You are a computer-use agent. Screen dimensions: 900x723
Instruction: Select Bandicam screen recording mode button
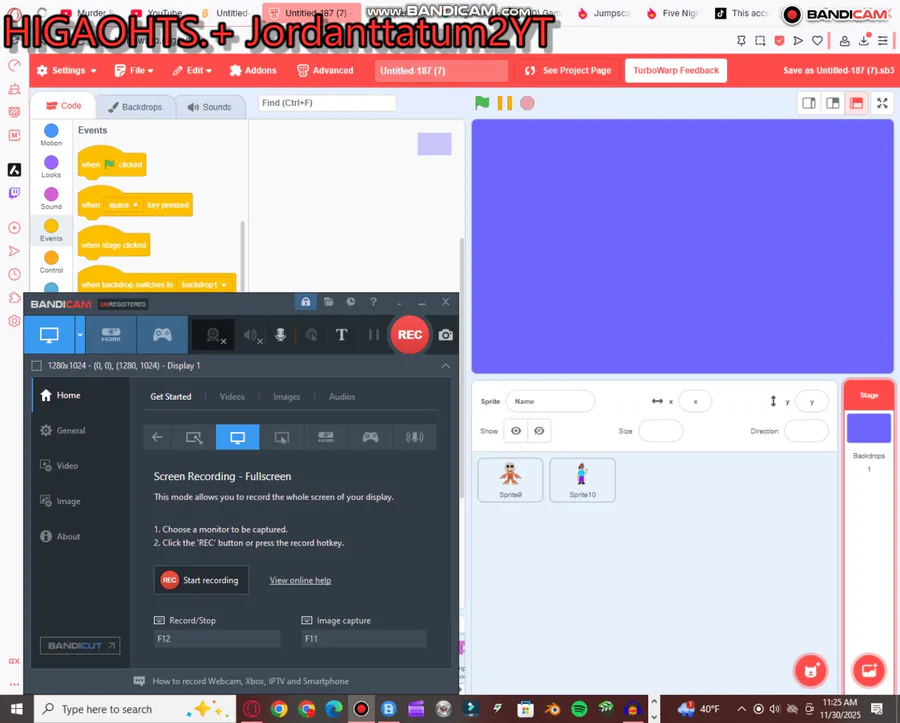tap(49, 335)
